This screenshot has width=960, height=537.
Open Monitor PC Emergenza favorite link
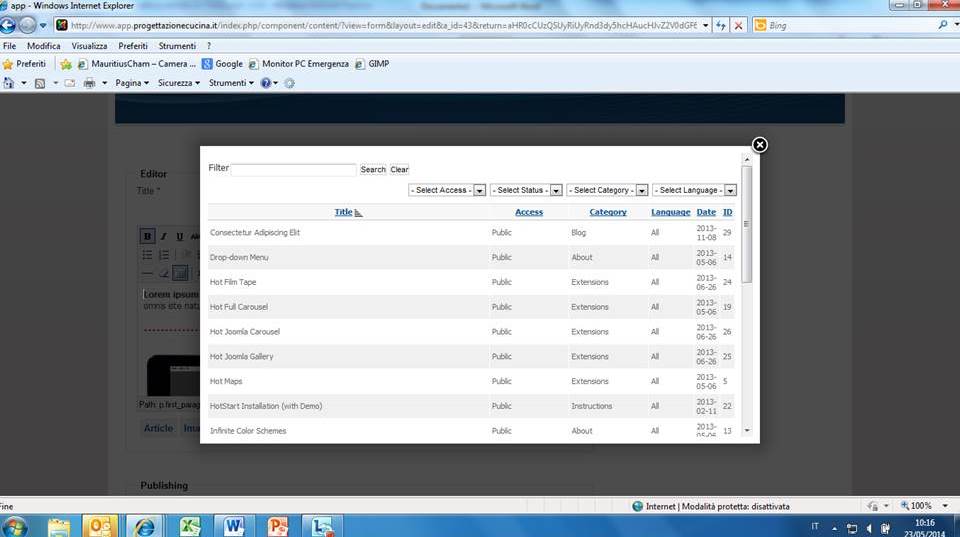click(x=298, y=64)
